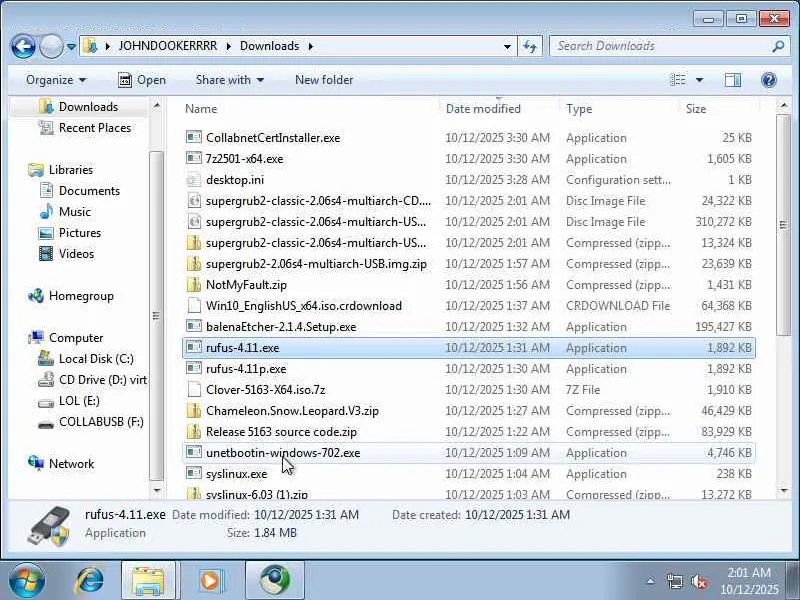800x600 pixels.
Task: Select the NotMyFault.zip file icon
Action: 194,284
